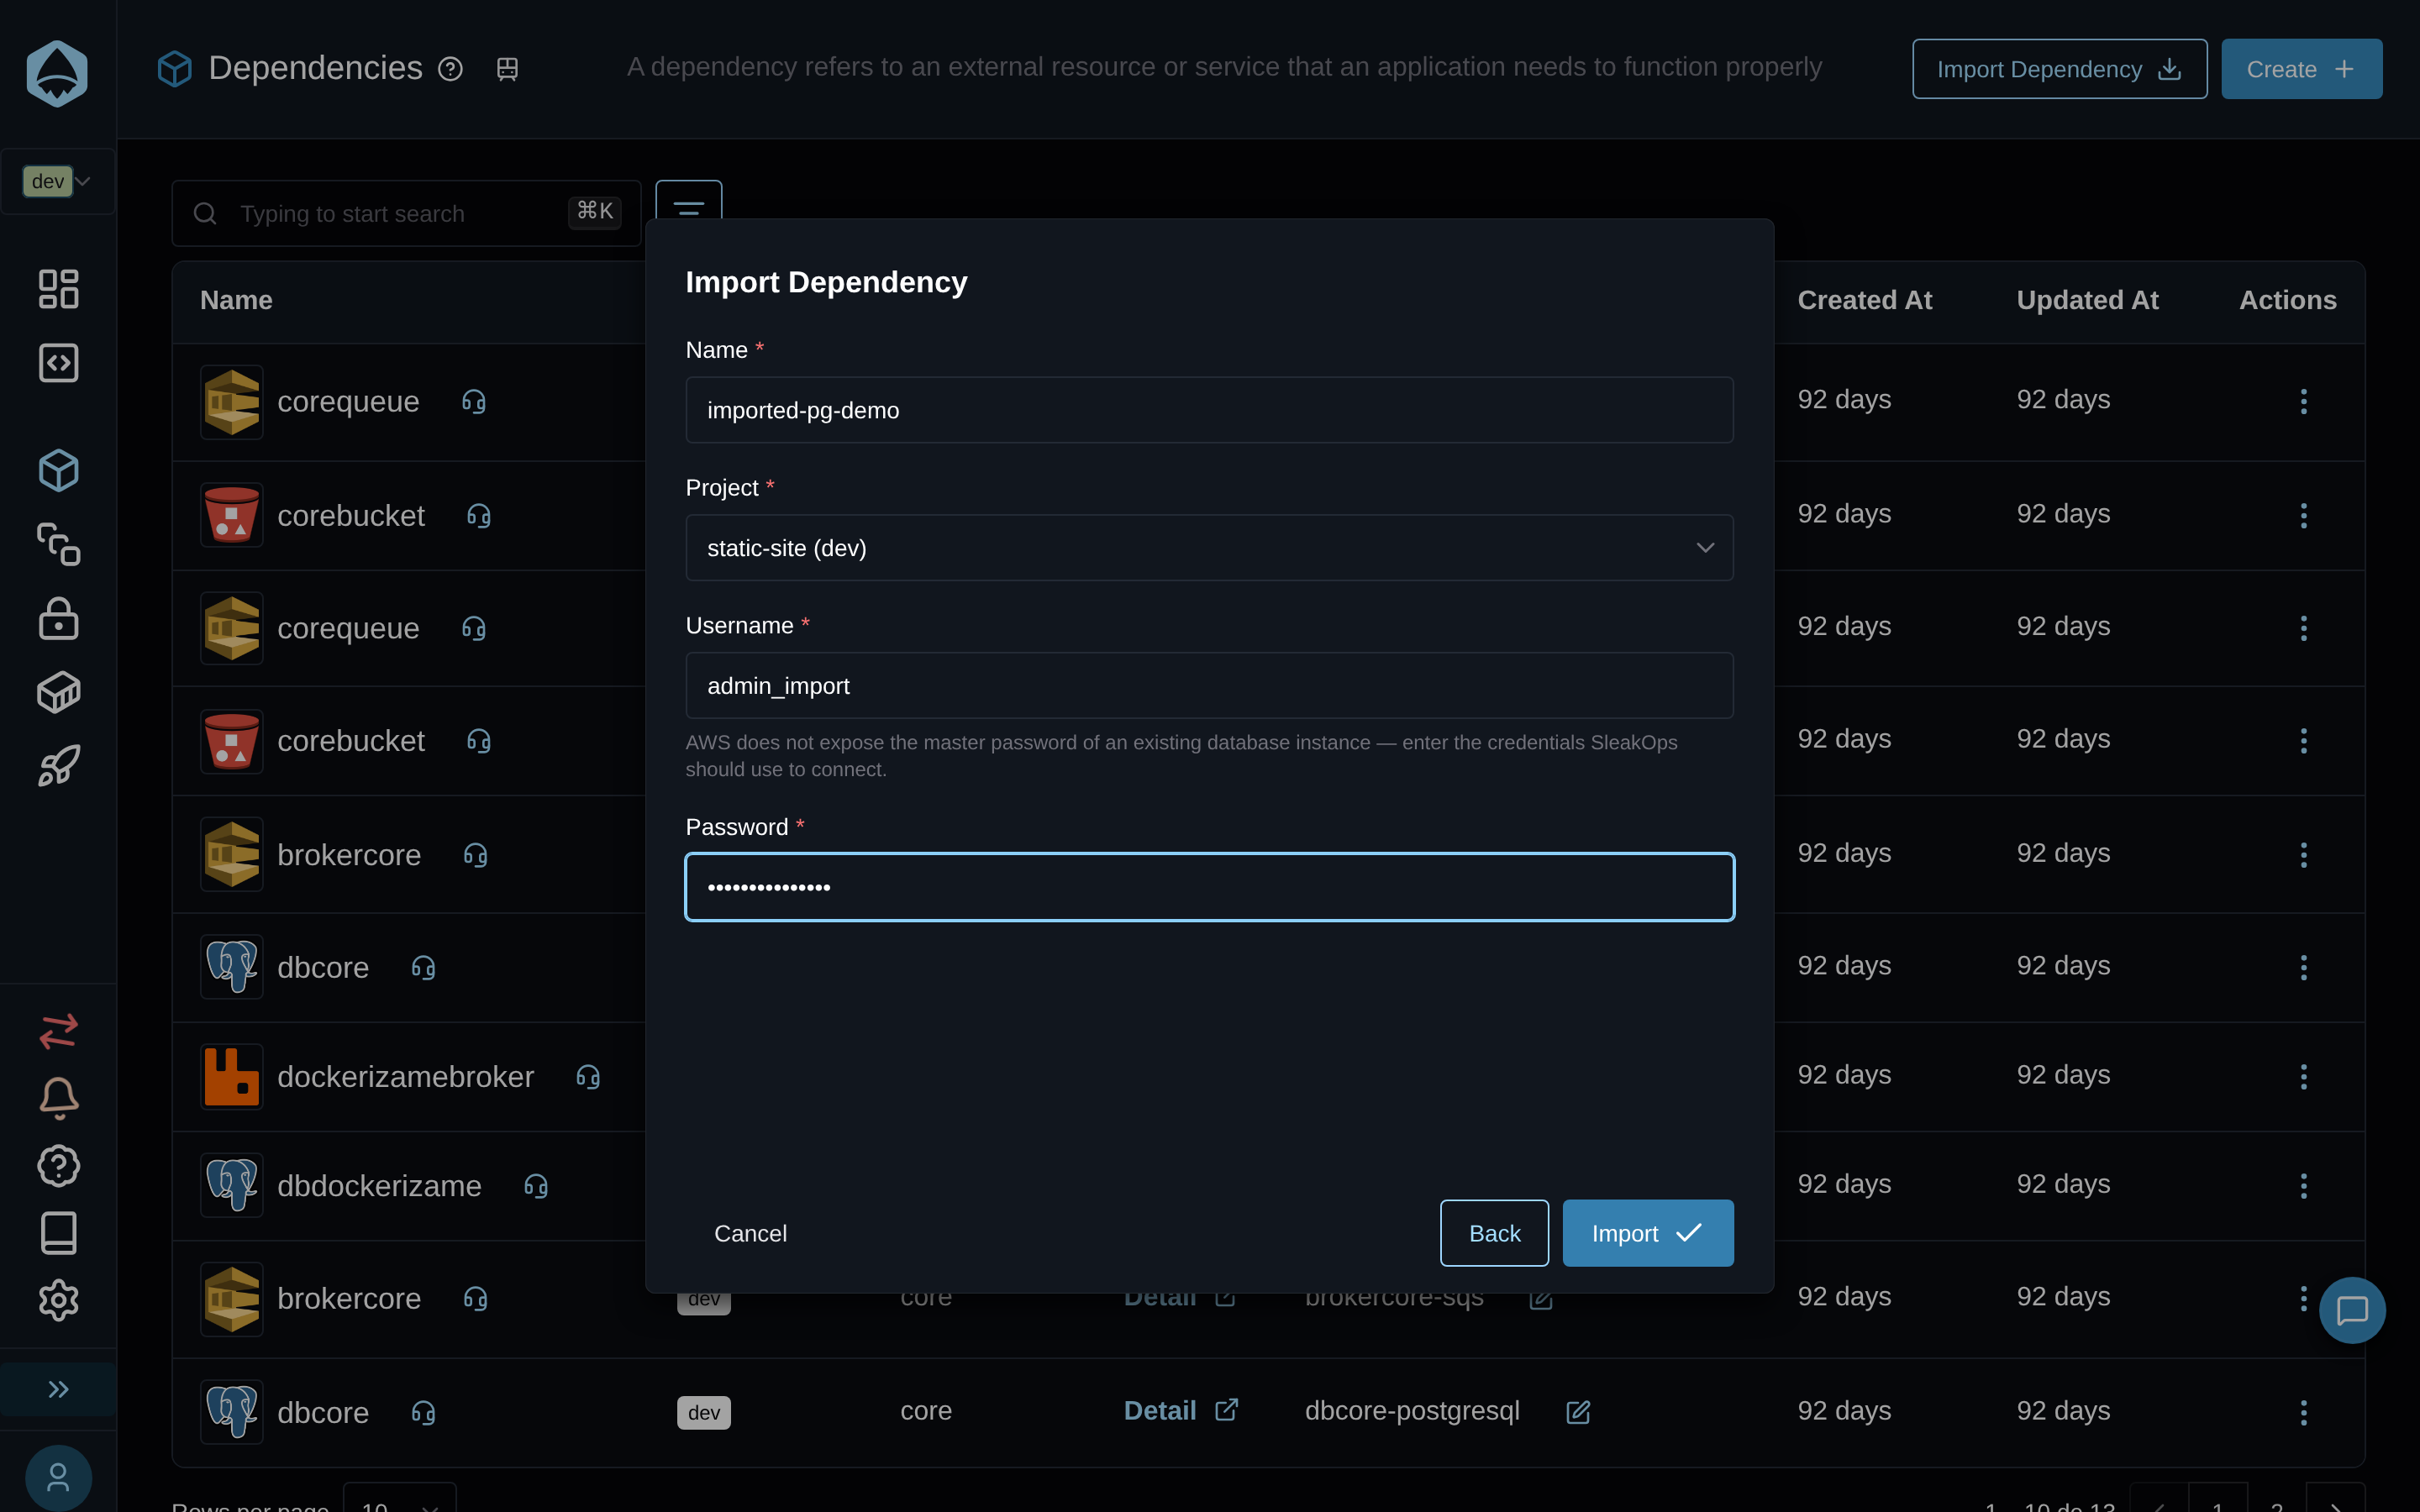
Task: Open the Dependencies cube icon in the sidebar
Action: [x=58, y=470]
